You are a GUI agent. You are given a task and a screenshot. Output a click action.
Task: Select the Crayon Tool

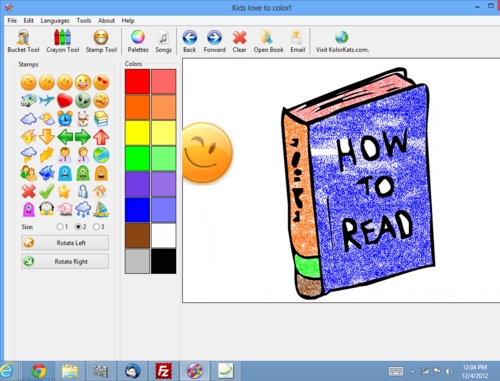tap(63, 41)
